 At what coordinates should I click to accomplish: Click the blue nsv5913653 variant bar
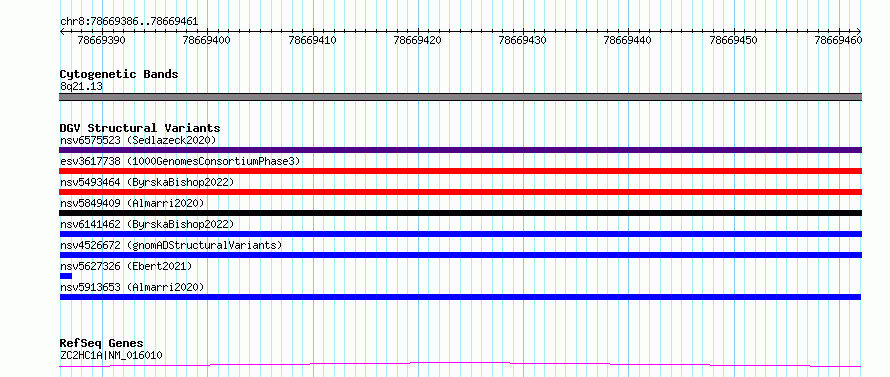pyautogui.click(x=460, y=297)
